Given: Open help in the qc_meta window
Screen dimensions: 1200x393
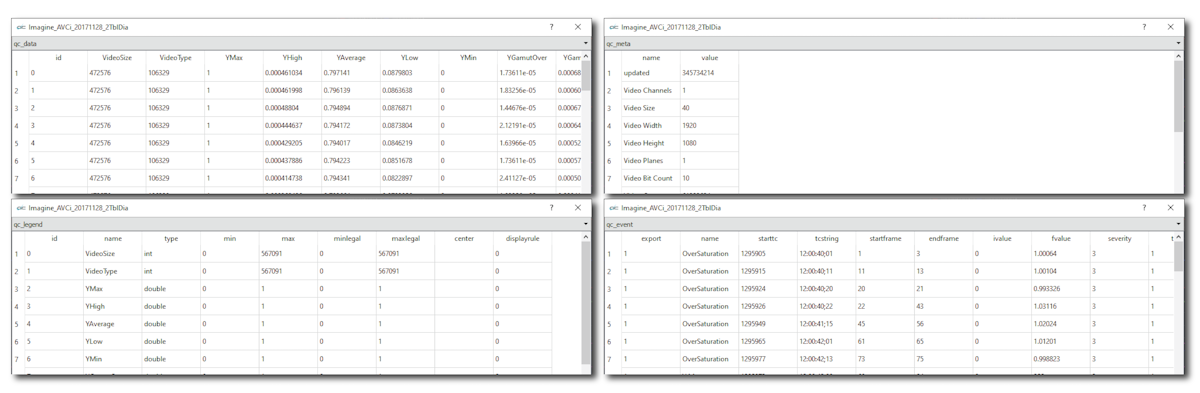Looking at the screenshot, I should coord(1144,27).
